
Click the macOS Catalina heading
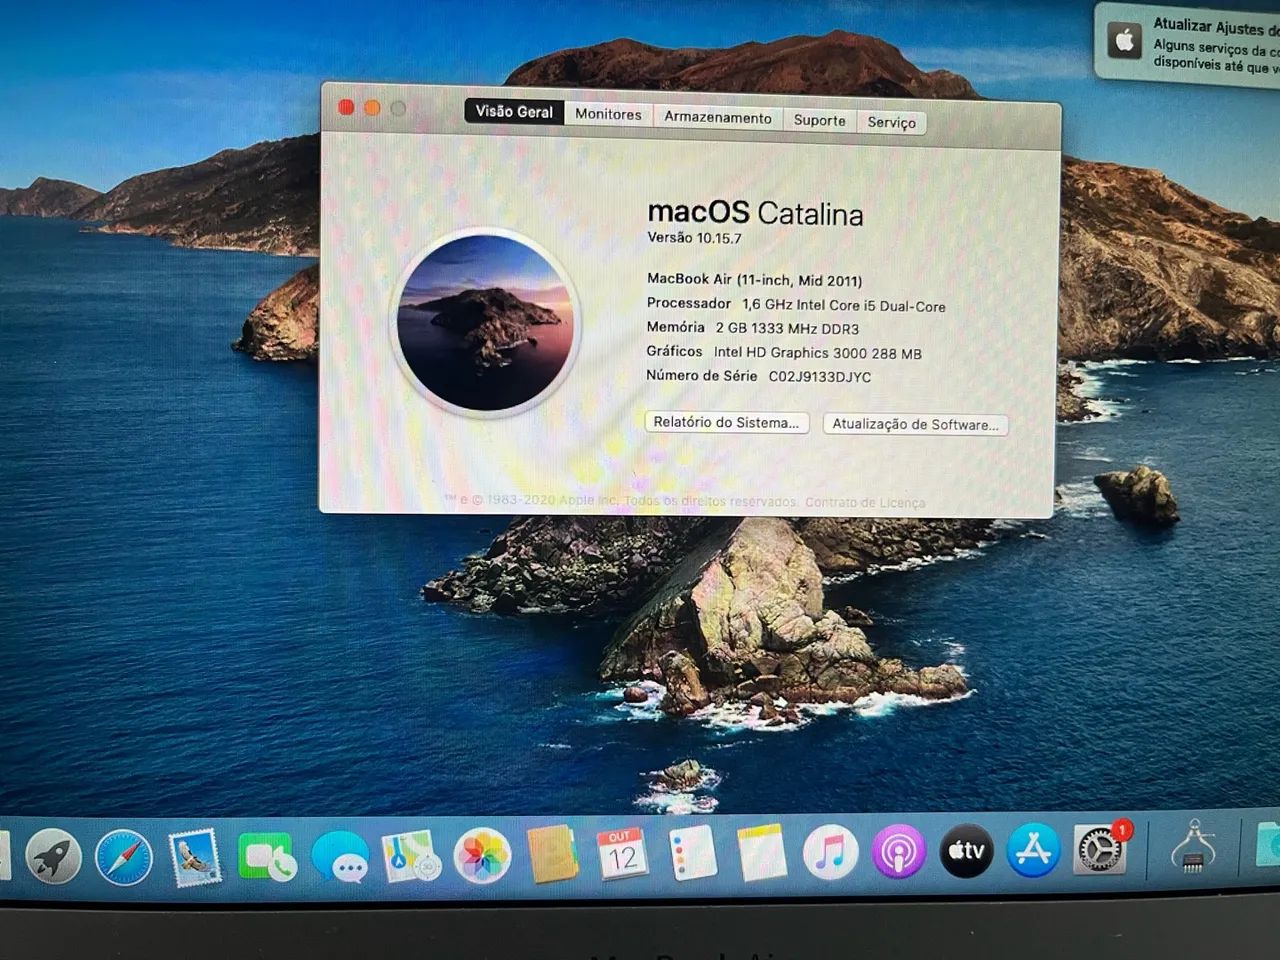755,212
